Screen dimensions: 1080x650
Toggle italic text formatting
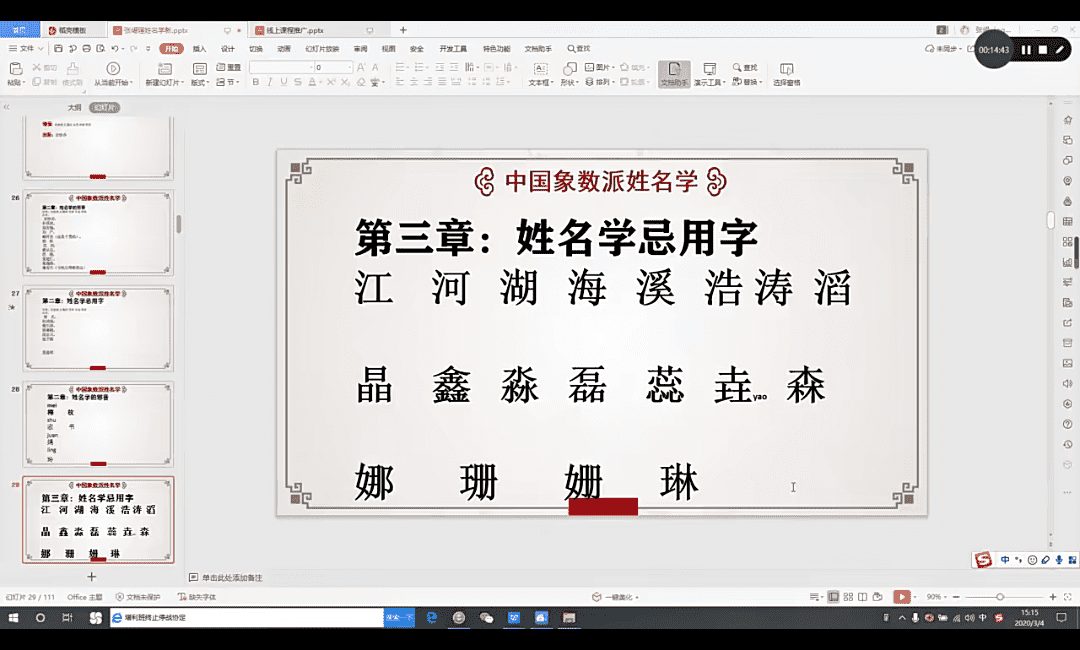tap(269, 82)
